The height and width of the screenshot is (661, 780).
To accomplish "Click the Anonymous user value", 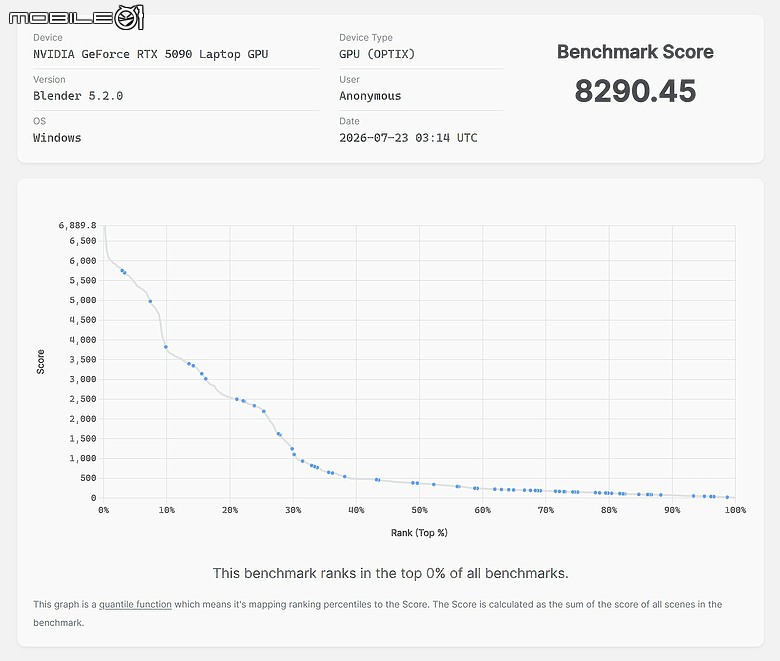I will pos(370,96).
